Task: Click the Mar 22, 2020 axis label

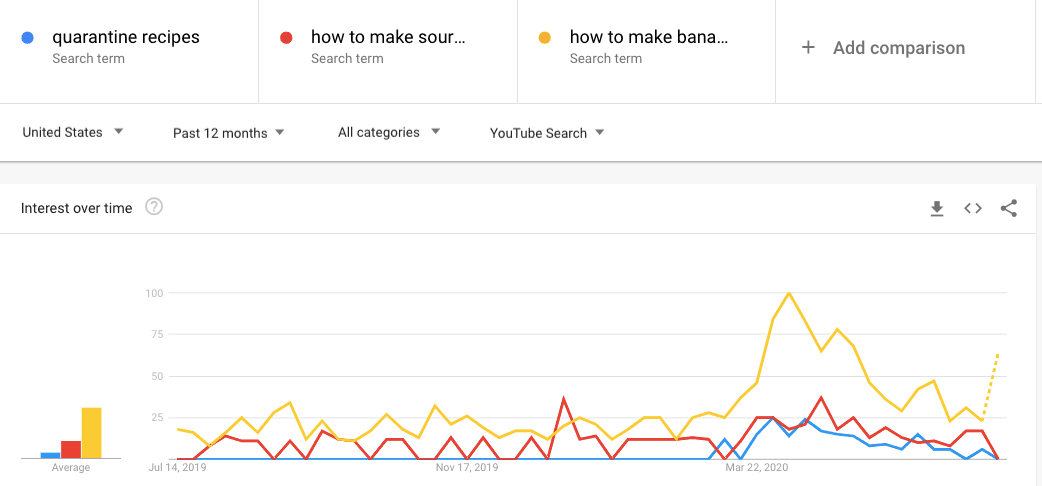Action: [x=757, y=467]
